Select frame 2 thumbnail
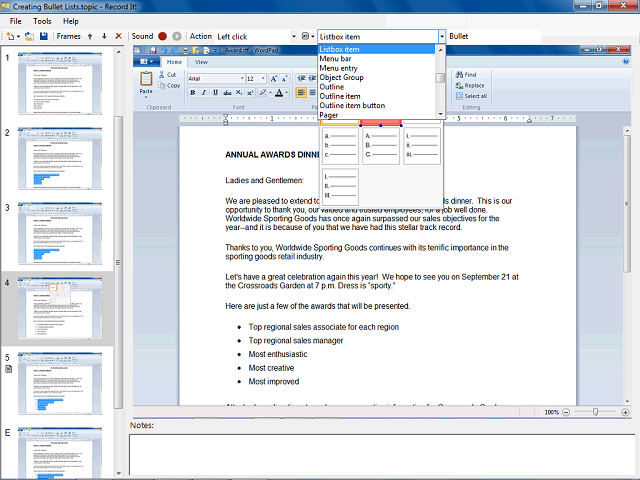 [60, 158]
